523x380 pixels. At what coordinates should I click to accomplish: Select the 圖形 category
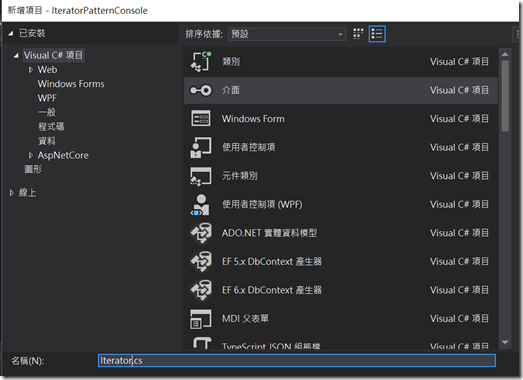point(33,169)
